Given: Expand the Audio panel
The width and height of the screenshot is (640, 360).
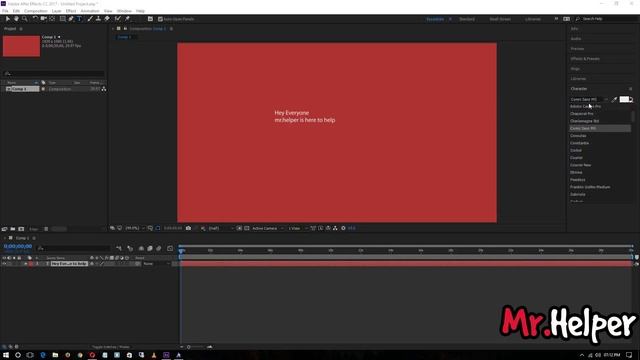Looking at the screenshot, I should coord(576,39).
